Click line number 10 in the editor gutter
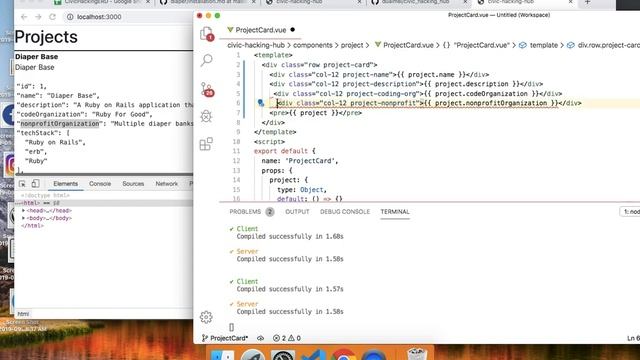This screenshot has height=360, width=640. 236,142
